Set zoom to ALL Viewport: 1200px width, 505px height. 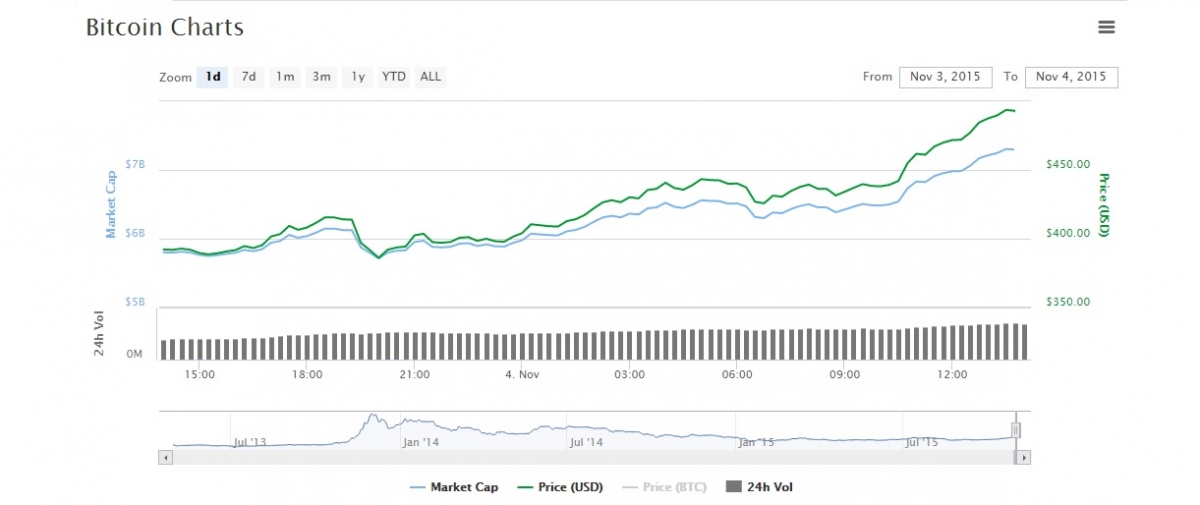tap(430, 77)
